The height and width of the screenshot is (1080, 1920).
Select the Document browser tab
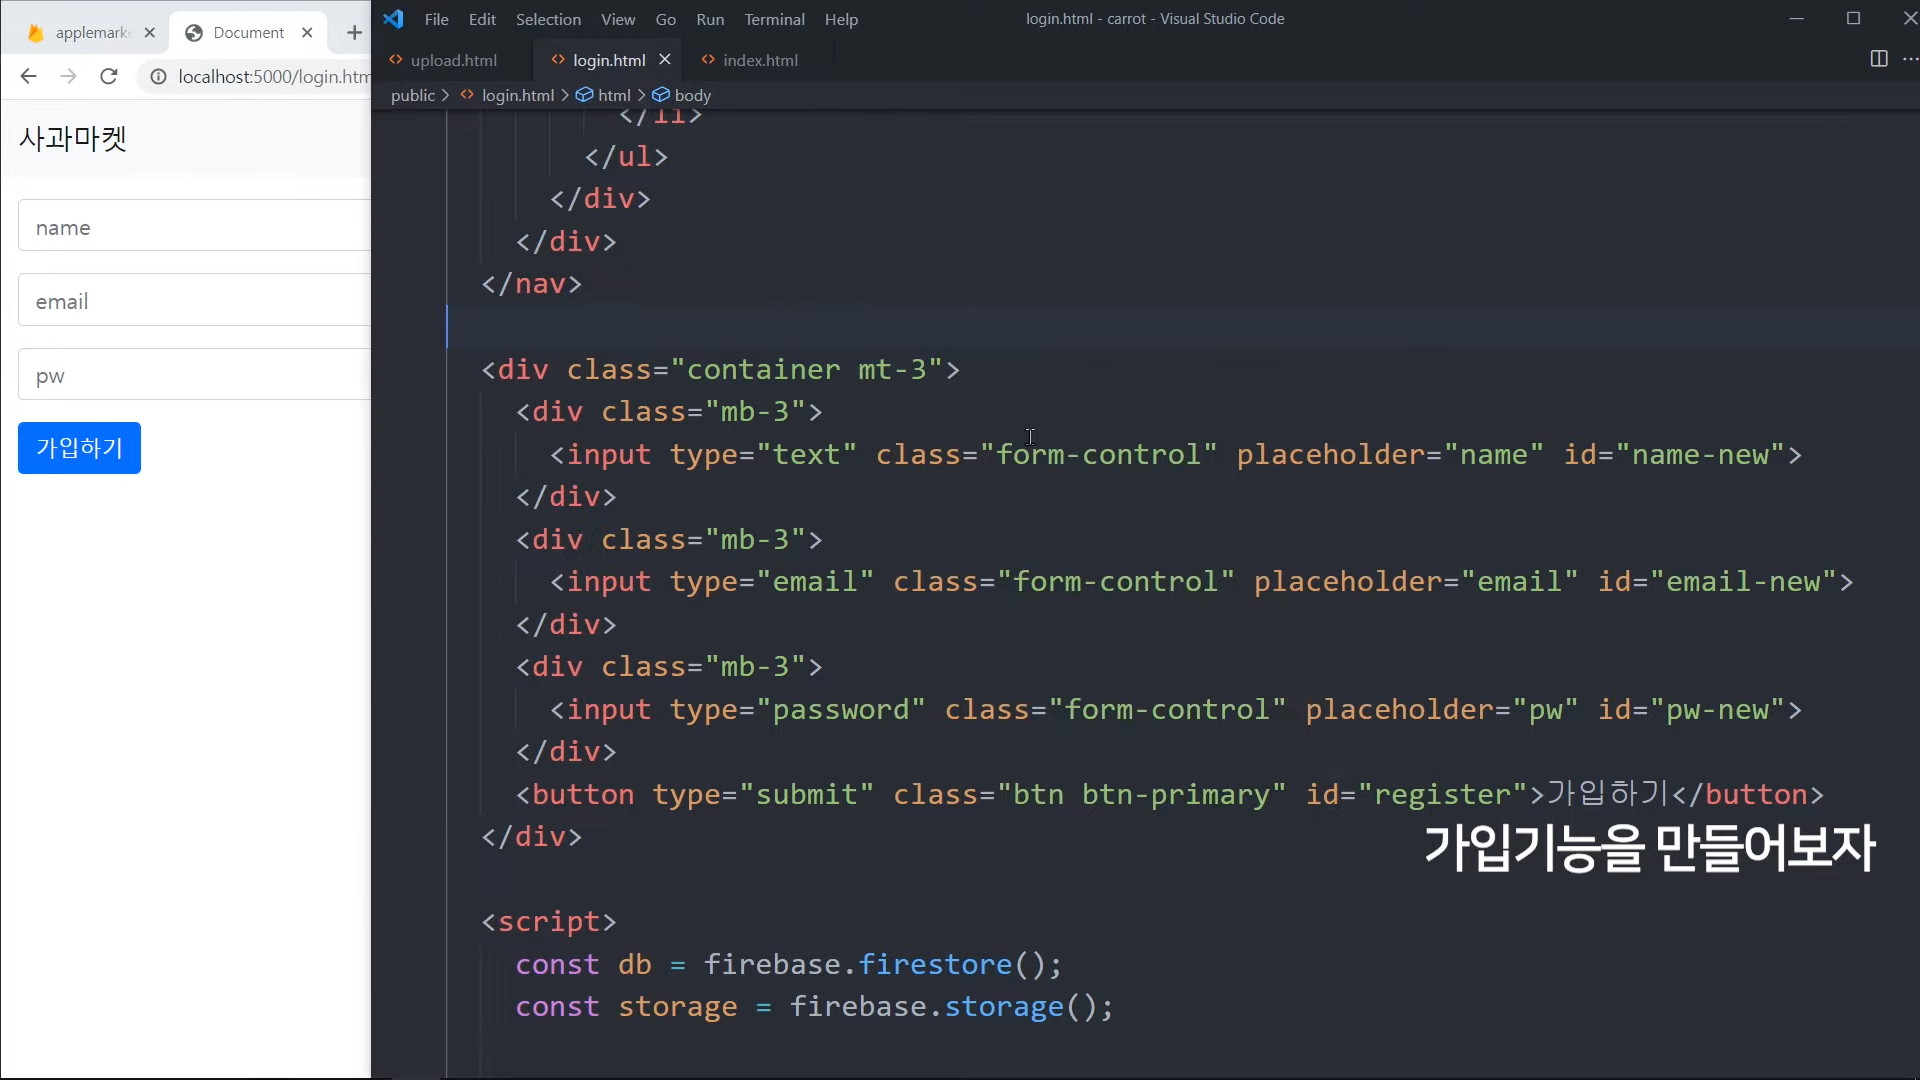(248, 33)
